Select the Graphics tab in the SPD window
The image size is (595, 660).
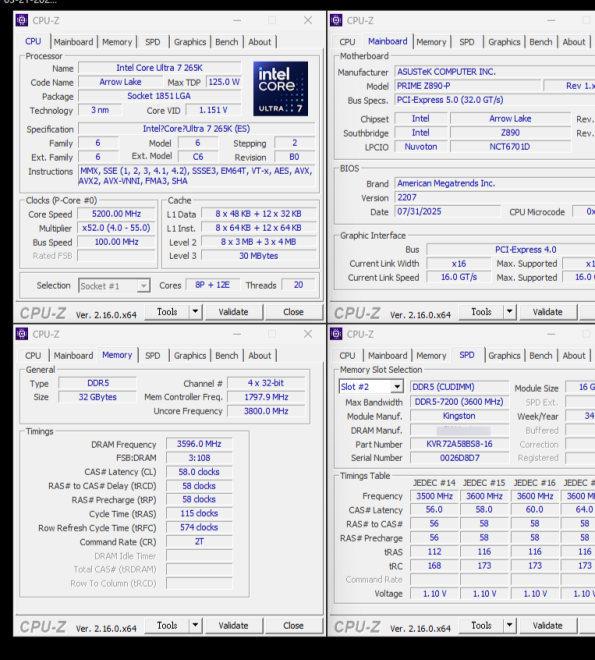[504, 356]
